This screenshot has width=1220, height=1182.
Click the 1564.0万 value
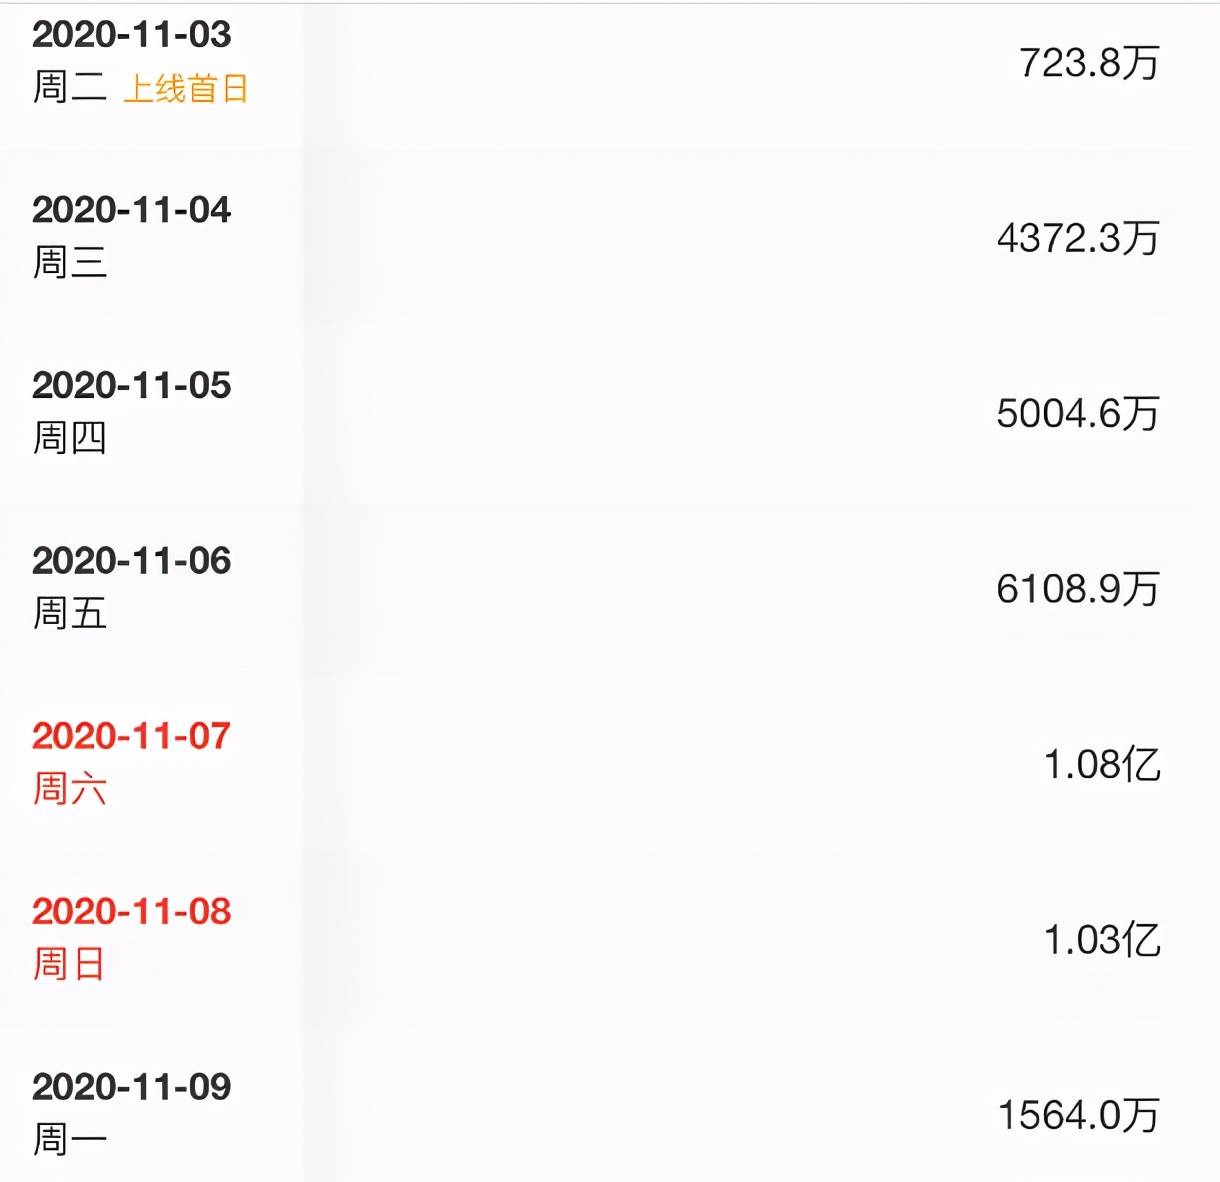[x=1079, y=1115]
